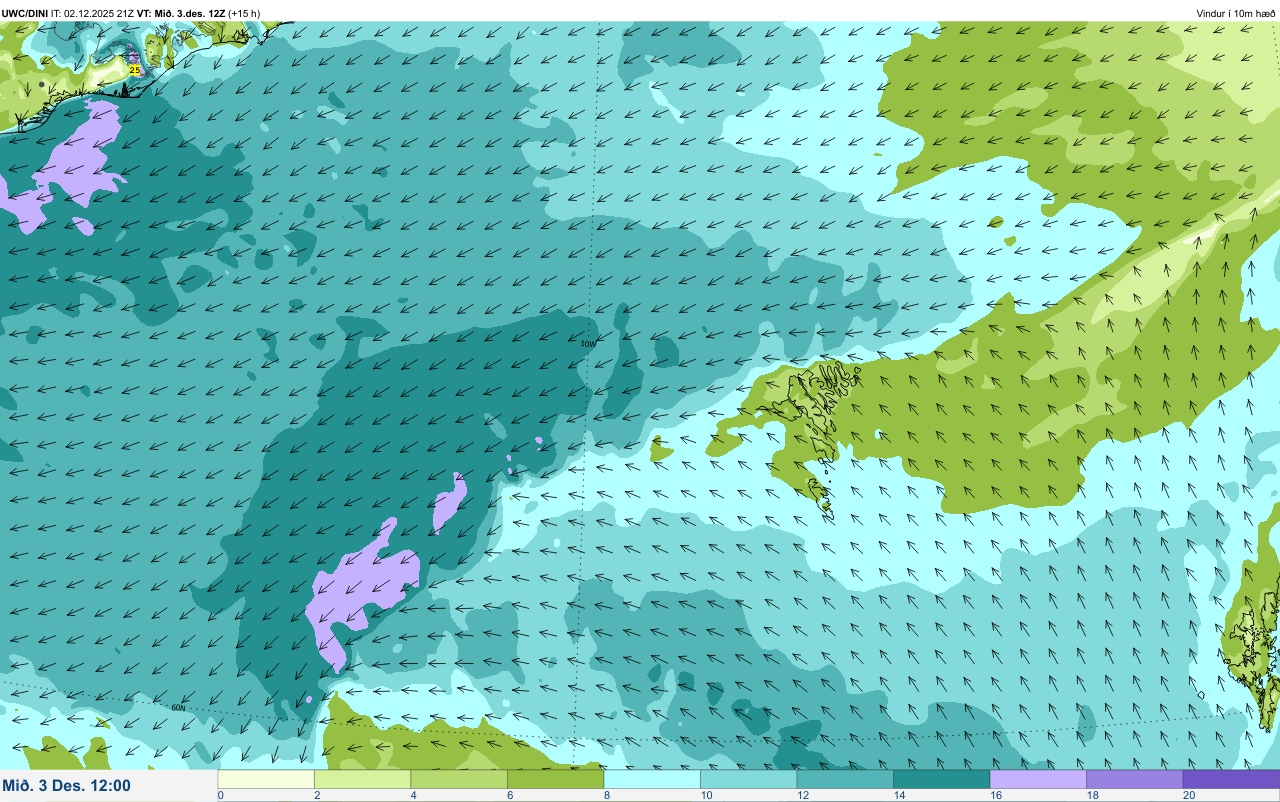Click the yellow '25' wind value marker
Viewport: 1280px width, 802px height.
click(x=135, y=70)
